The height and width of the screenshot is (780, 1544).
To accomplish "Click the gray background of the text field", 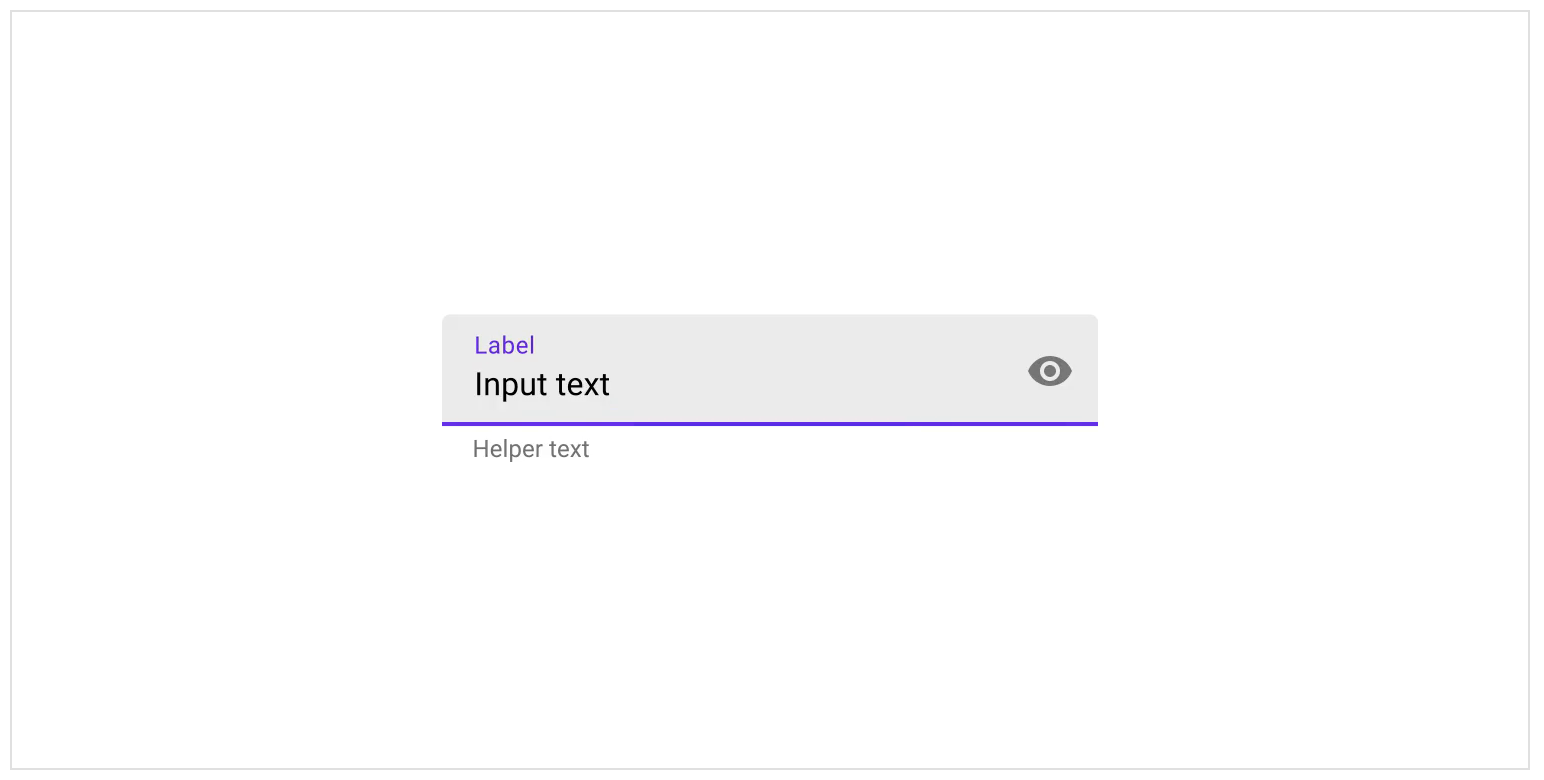I will (x=850, y=340).
